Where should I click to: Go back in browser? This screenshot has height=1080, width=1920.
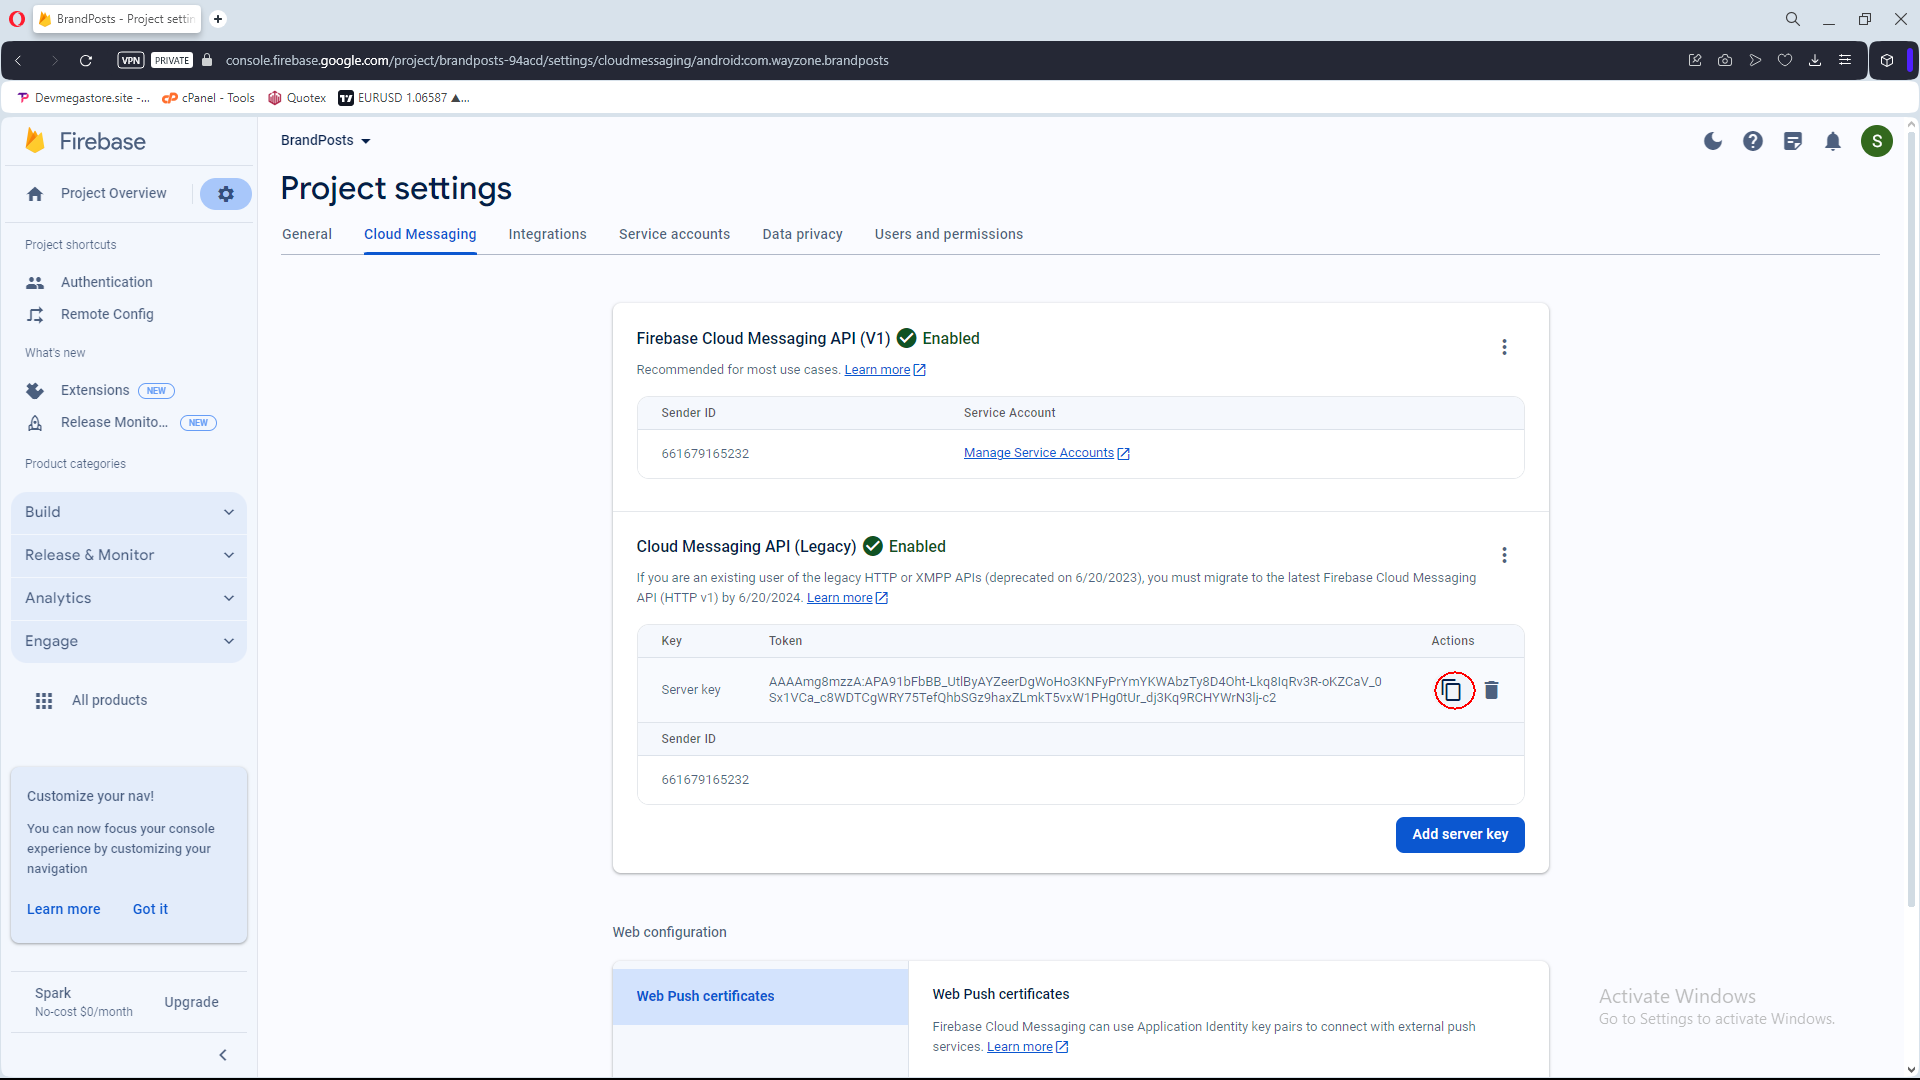(18, 60)
